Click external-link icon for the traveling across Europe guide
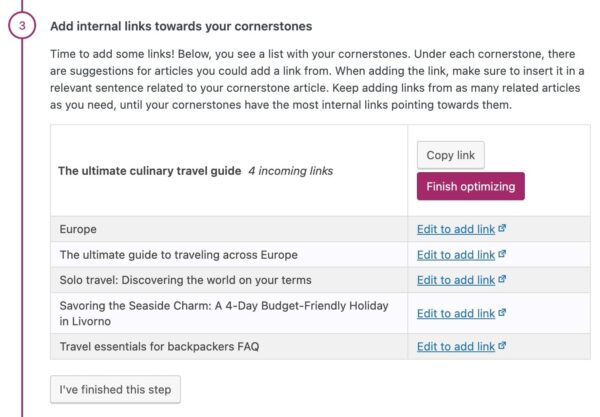600x417 pixels. pos(502,254)
